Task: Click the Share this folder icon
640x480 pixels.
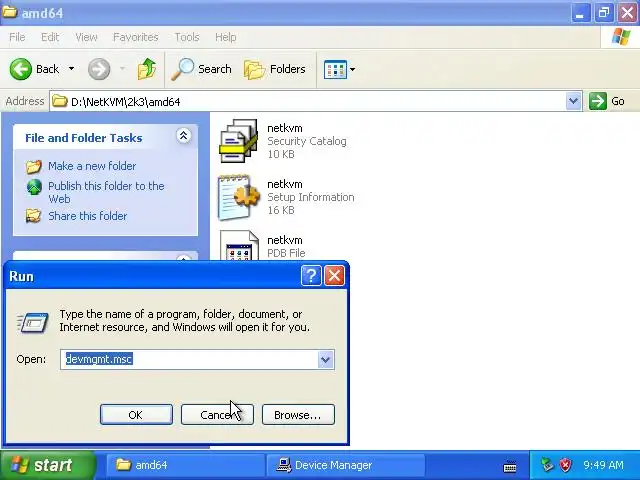Action: (x=33, y=216)
